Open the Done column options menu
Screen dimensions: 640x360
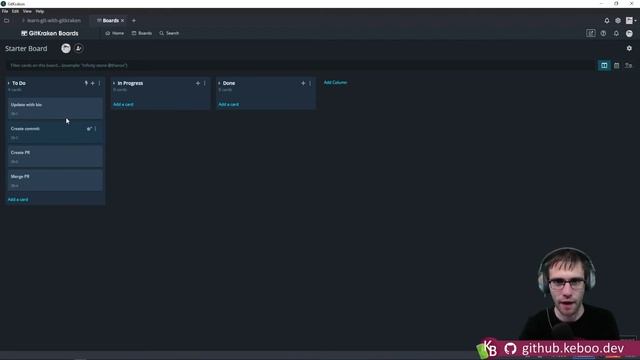coord(310,83)
